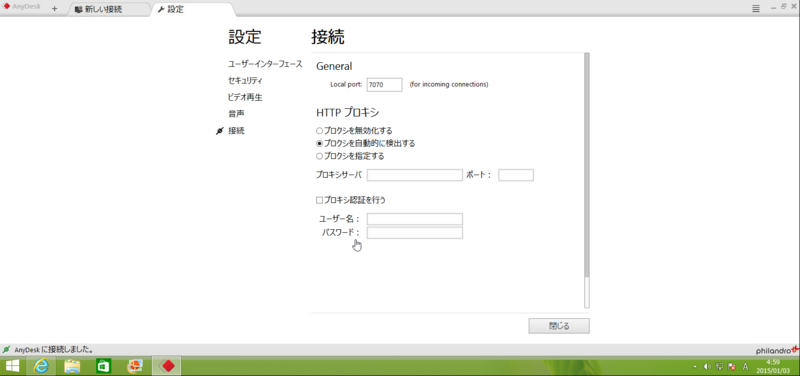
Task: Open the paint-like app taskbar icon
Action: coord(135,366)
